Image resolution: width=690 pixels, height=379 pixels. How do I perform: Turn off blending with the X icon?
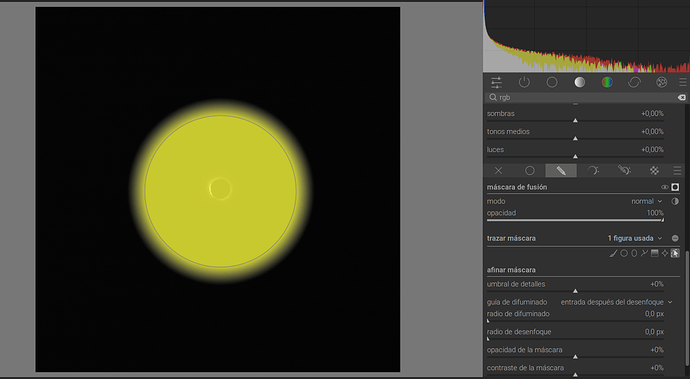499,170
